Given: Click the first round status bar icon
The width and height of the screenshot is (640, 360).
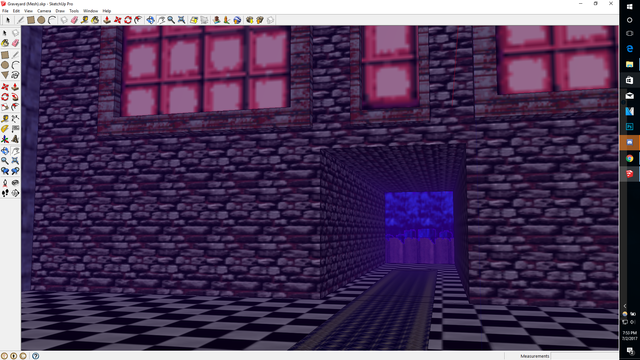Looking at the screenshot, I should [4, 356].
